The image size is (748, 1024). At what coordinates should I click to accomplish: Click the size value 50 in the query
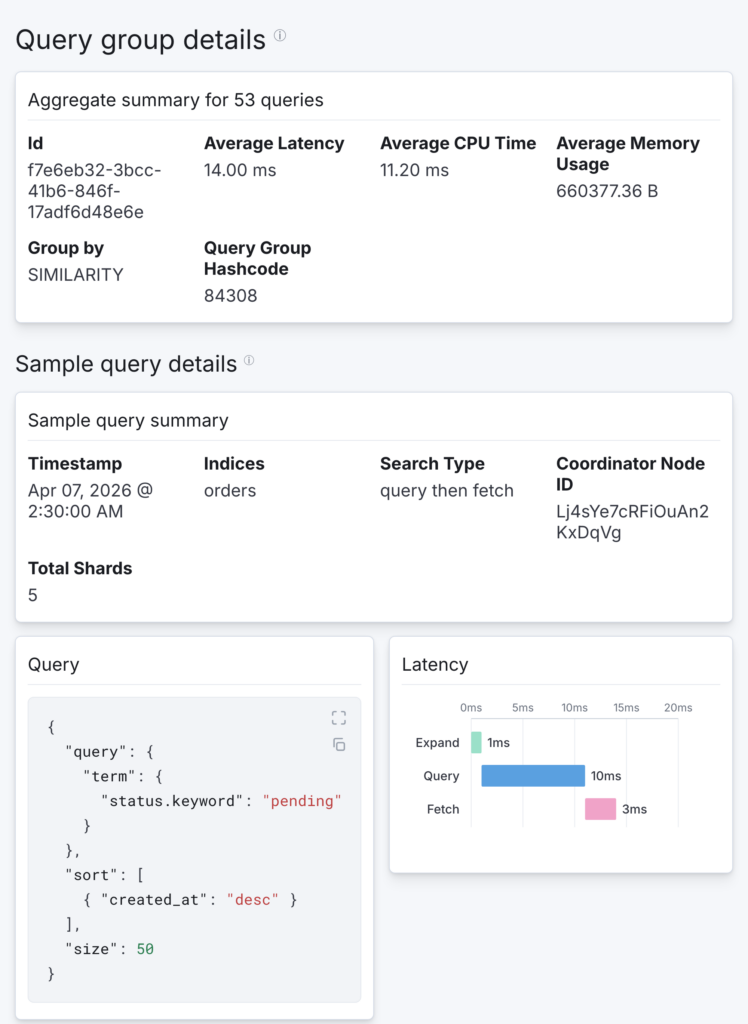click(x=145, y=949)
